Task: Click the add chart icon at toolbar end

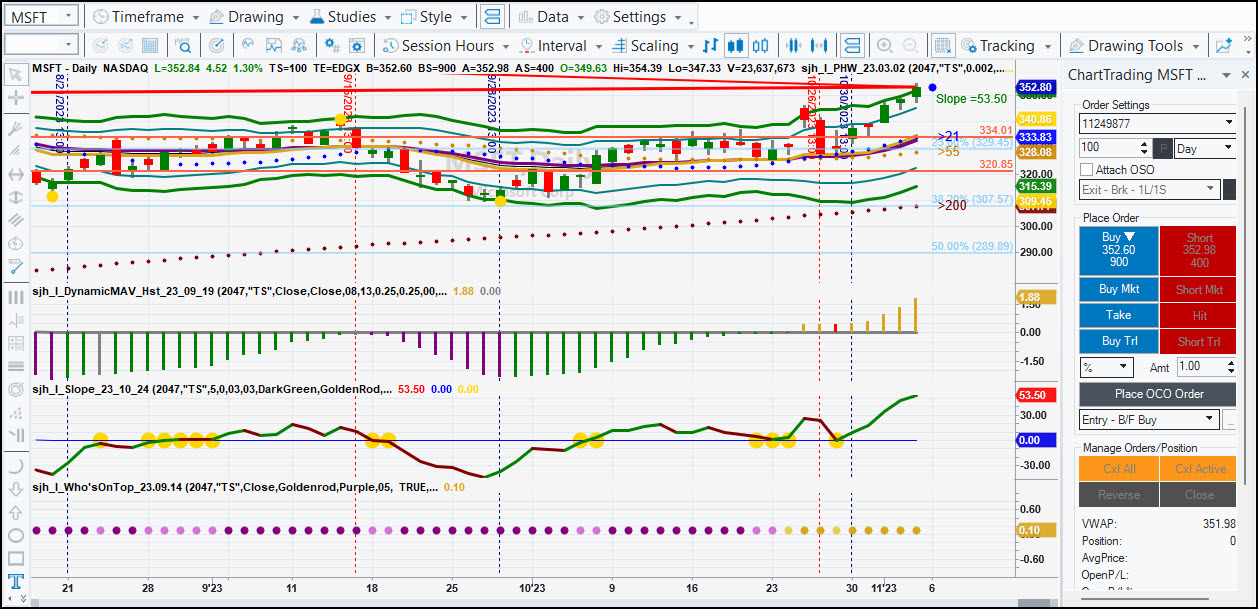Action: (1224, 46)
